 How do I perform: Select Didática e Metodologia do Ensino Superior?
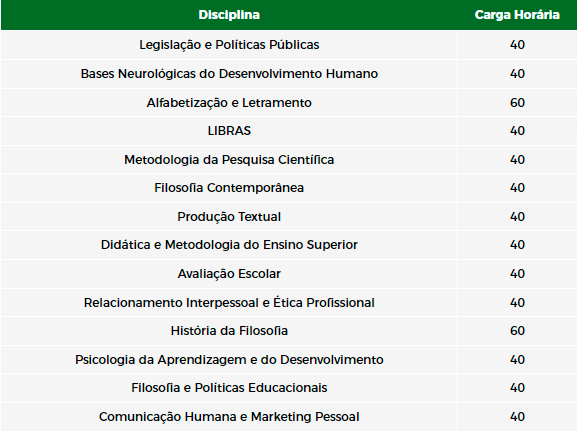pyautogui.click(x=229, y=245)
